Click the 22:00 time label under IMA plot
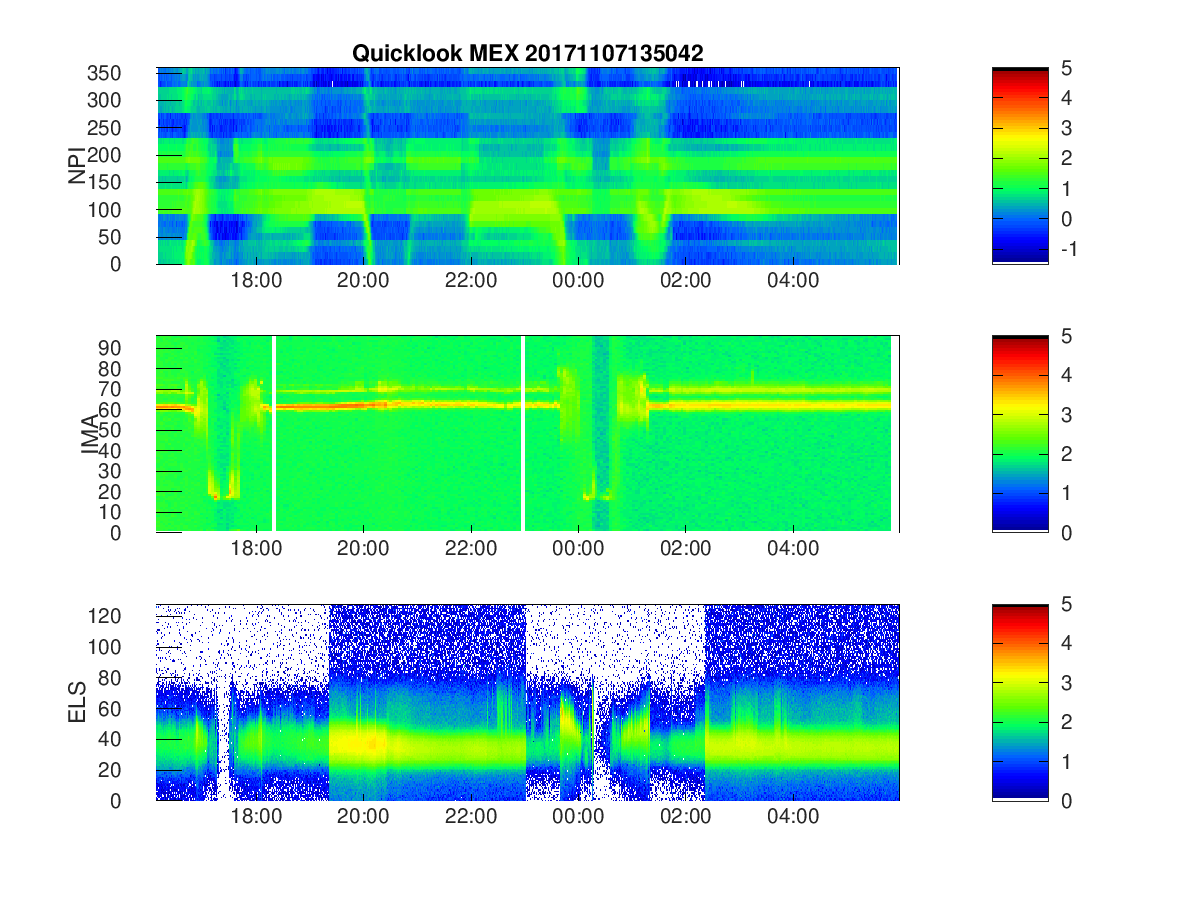Image resolution: width=1200 pixels, height=900 pixels. pyautogui.click(x=471, y=549)
